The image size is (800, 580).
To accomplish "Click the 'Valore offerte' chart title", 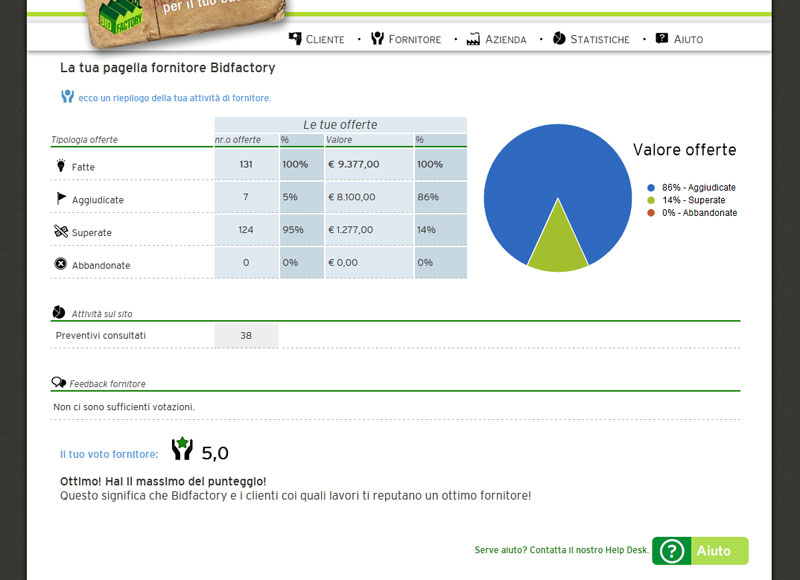I will (x=685, y=149).
